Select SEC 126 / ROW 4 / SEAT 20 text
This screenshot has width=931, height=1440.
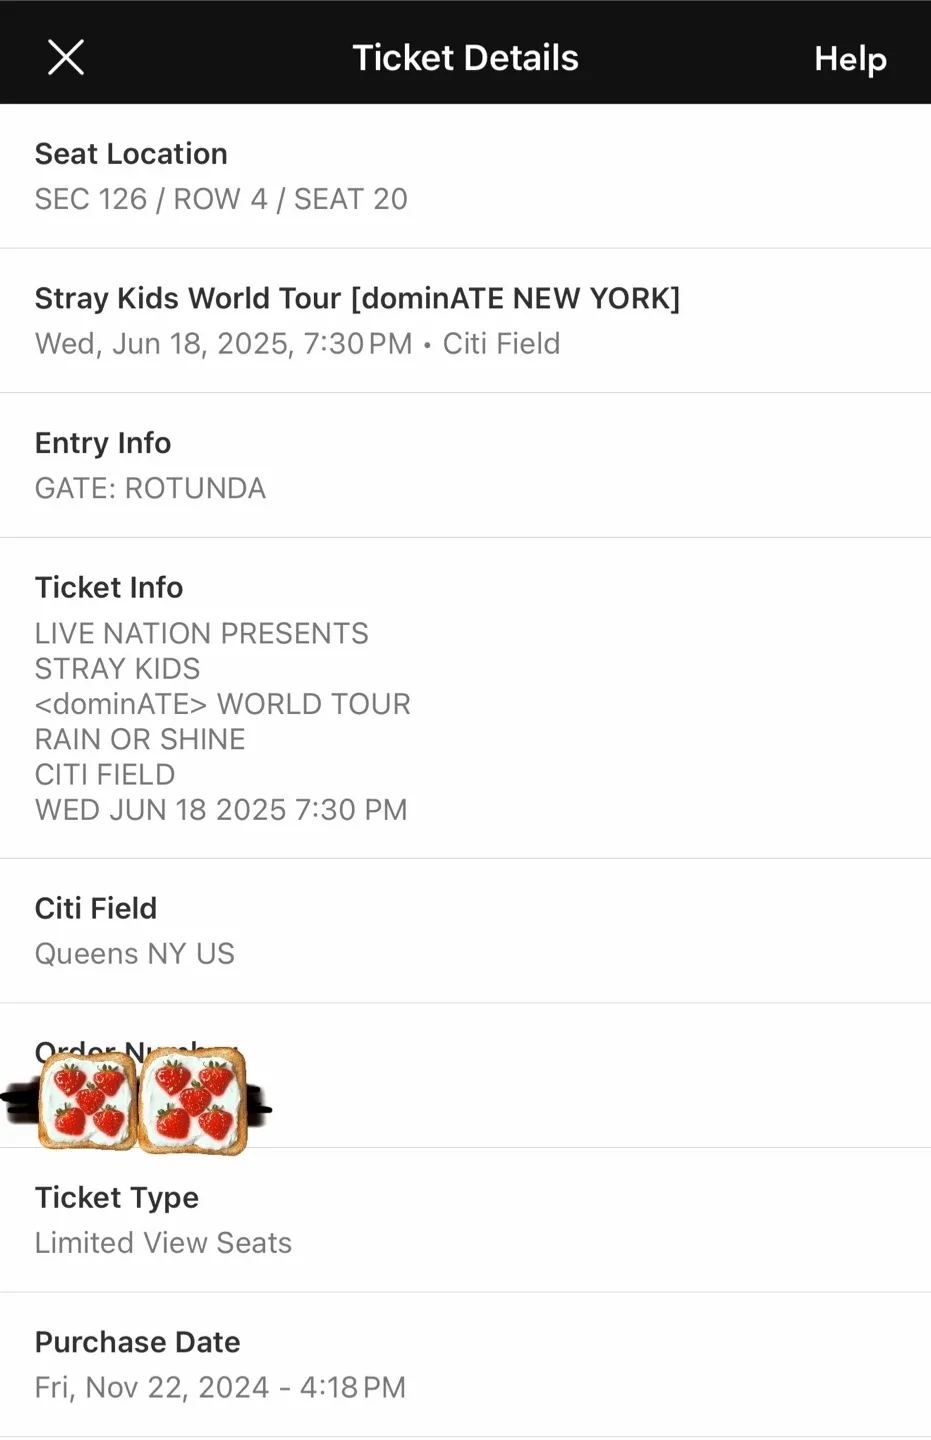click(221, 199)
